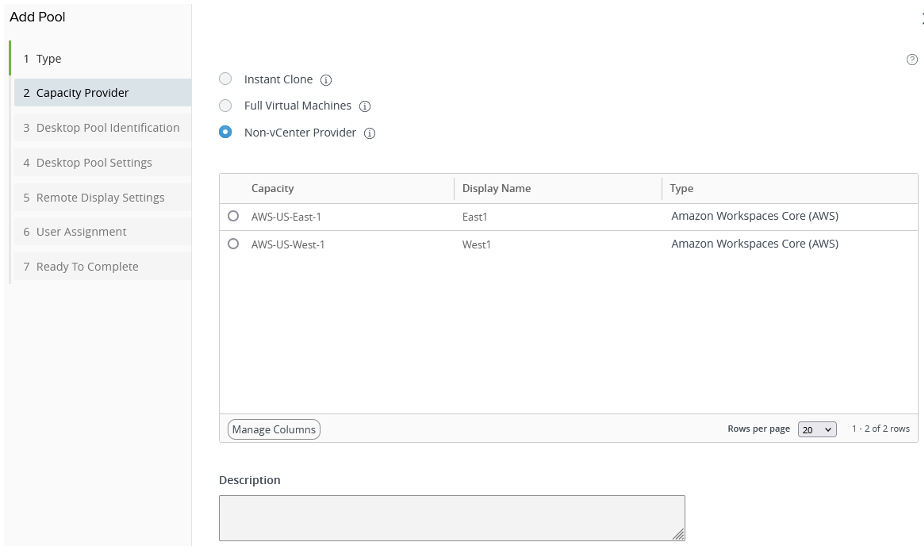
Task: Select the Instant Clone radio option
Action: pyautogui.click(x=226, y=79)
